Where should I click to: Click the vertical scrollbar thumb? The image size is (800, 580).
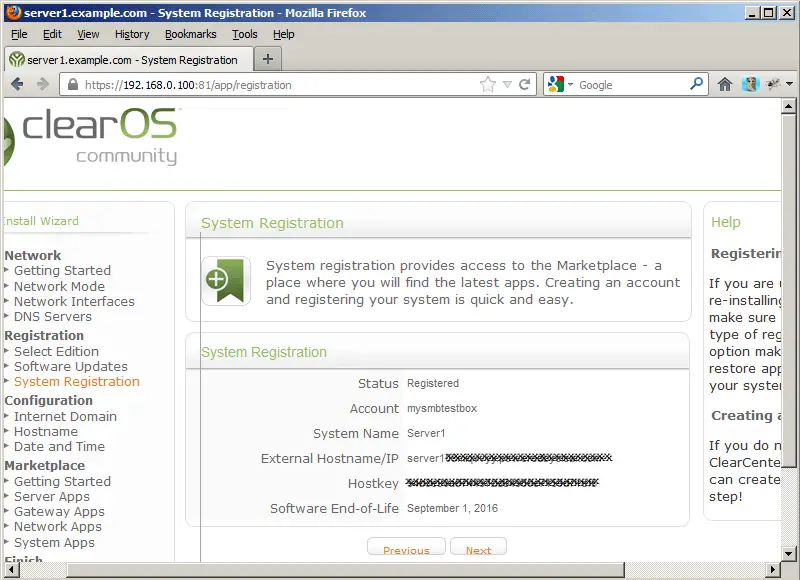click(788, 290)
